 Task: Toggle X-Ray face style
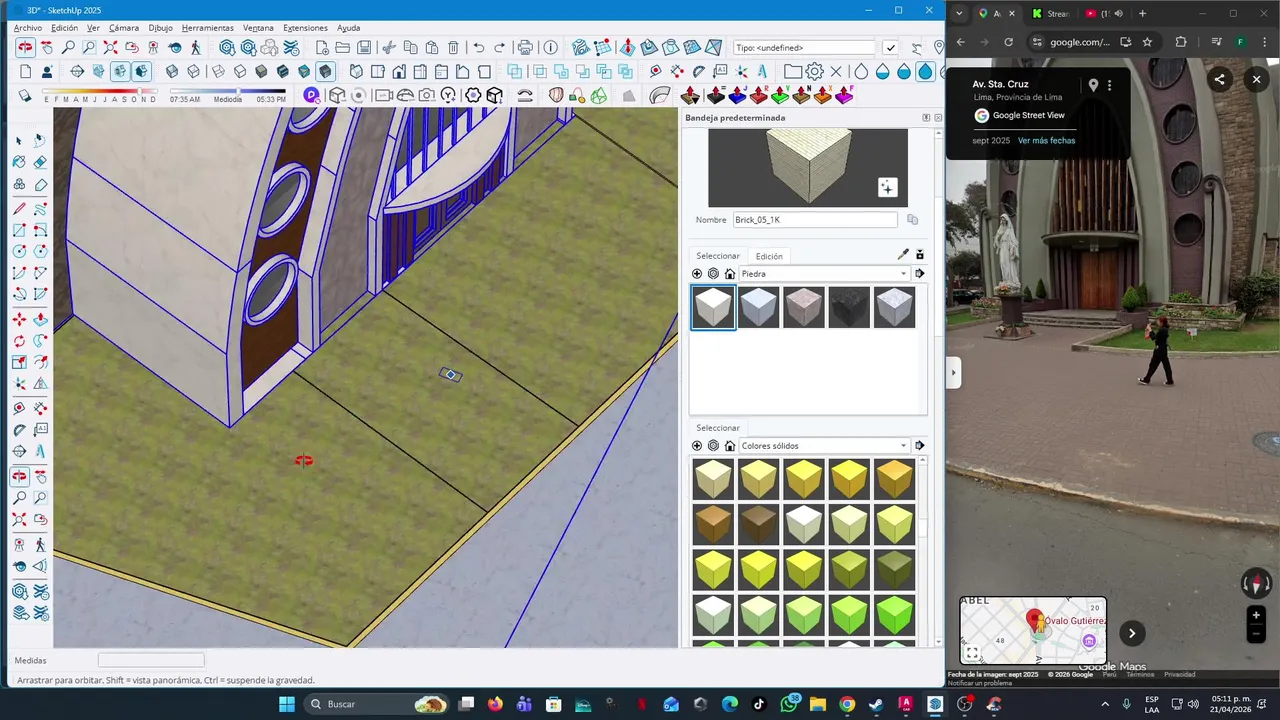[172, 72]
